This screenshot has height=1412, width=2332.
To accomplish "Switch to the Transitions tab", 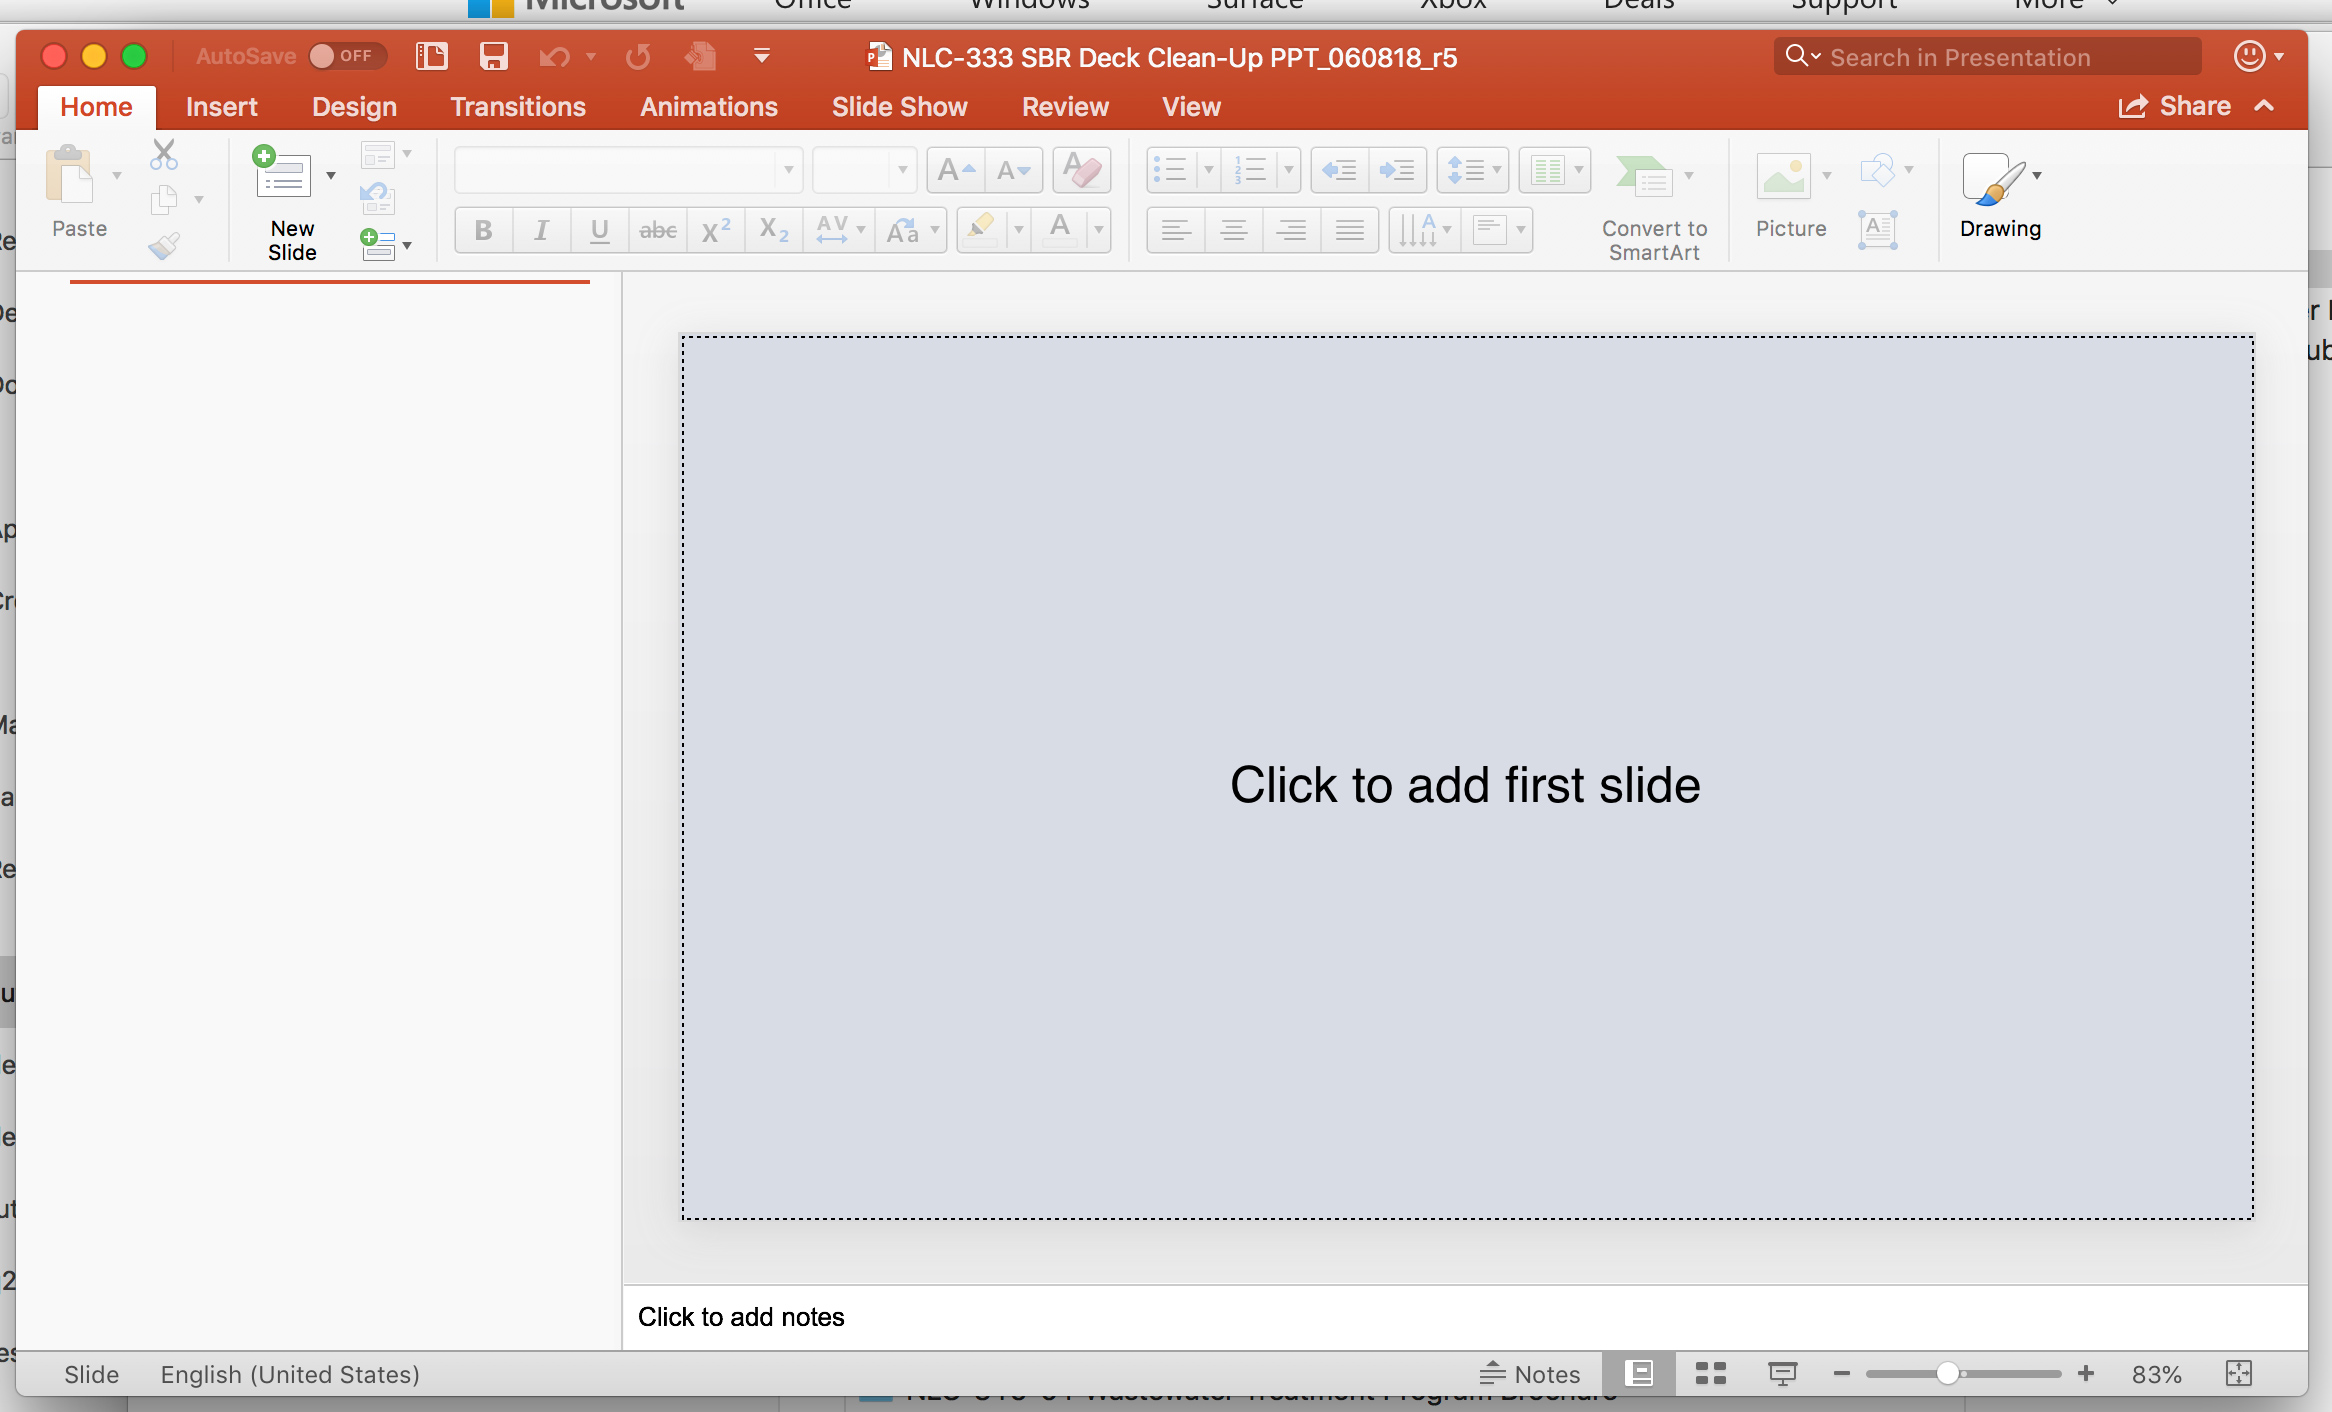I will (x=517, y=107).
